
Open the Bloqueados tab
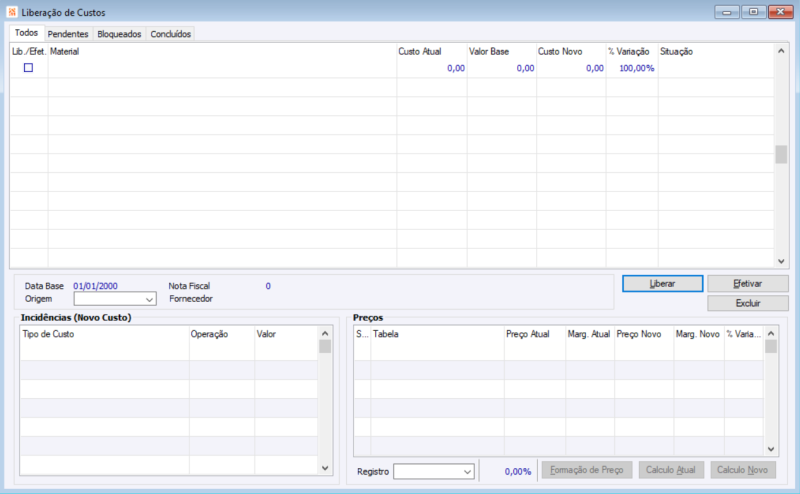point(119,34)
